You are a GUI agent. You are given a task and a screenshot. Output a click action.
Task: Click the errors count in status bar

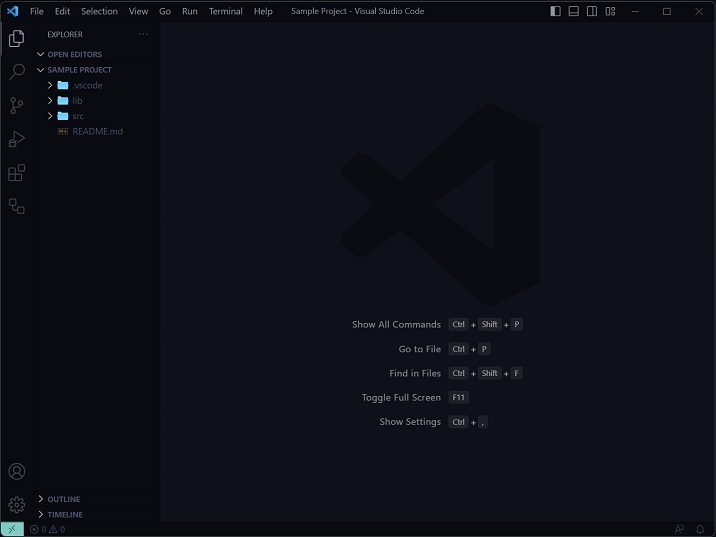point(38,529)
